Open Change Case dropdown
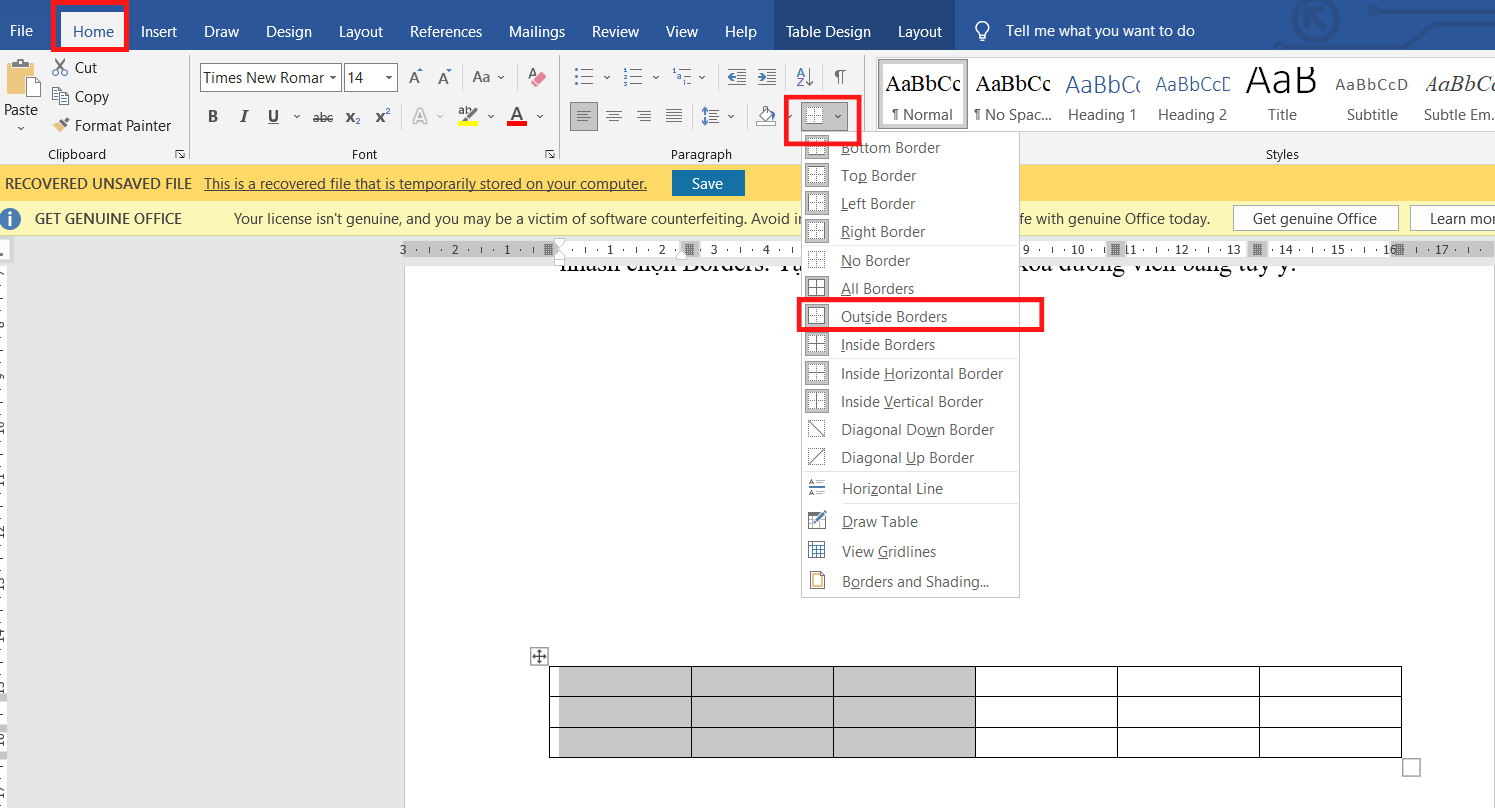1495x808 pixels. 488,77
